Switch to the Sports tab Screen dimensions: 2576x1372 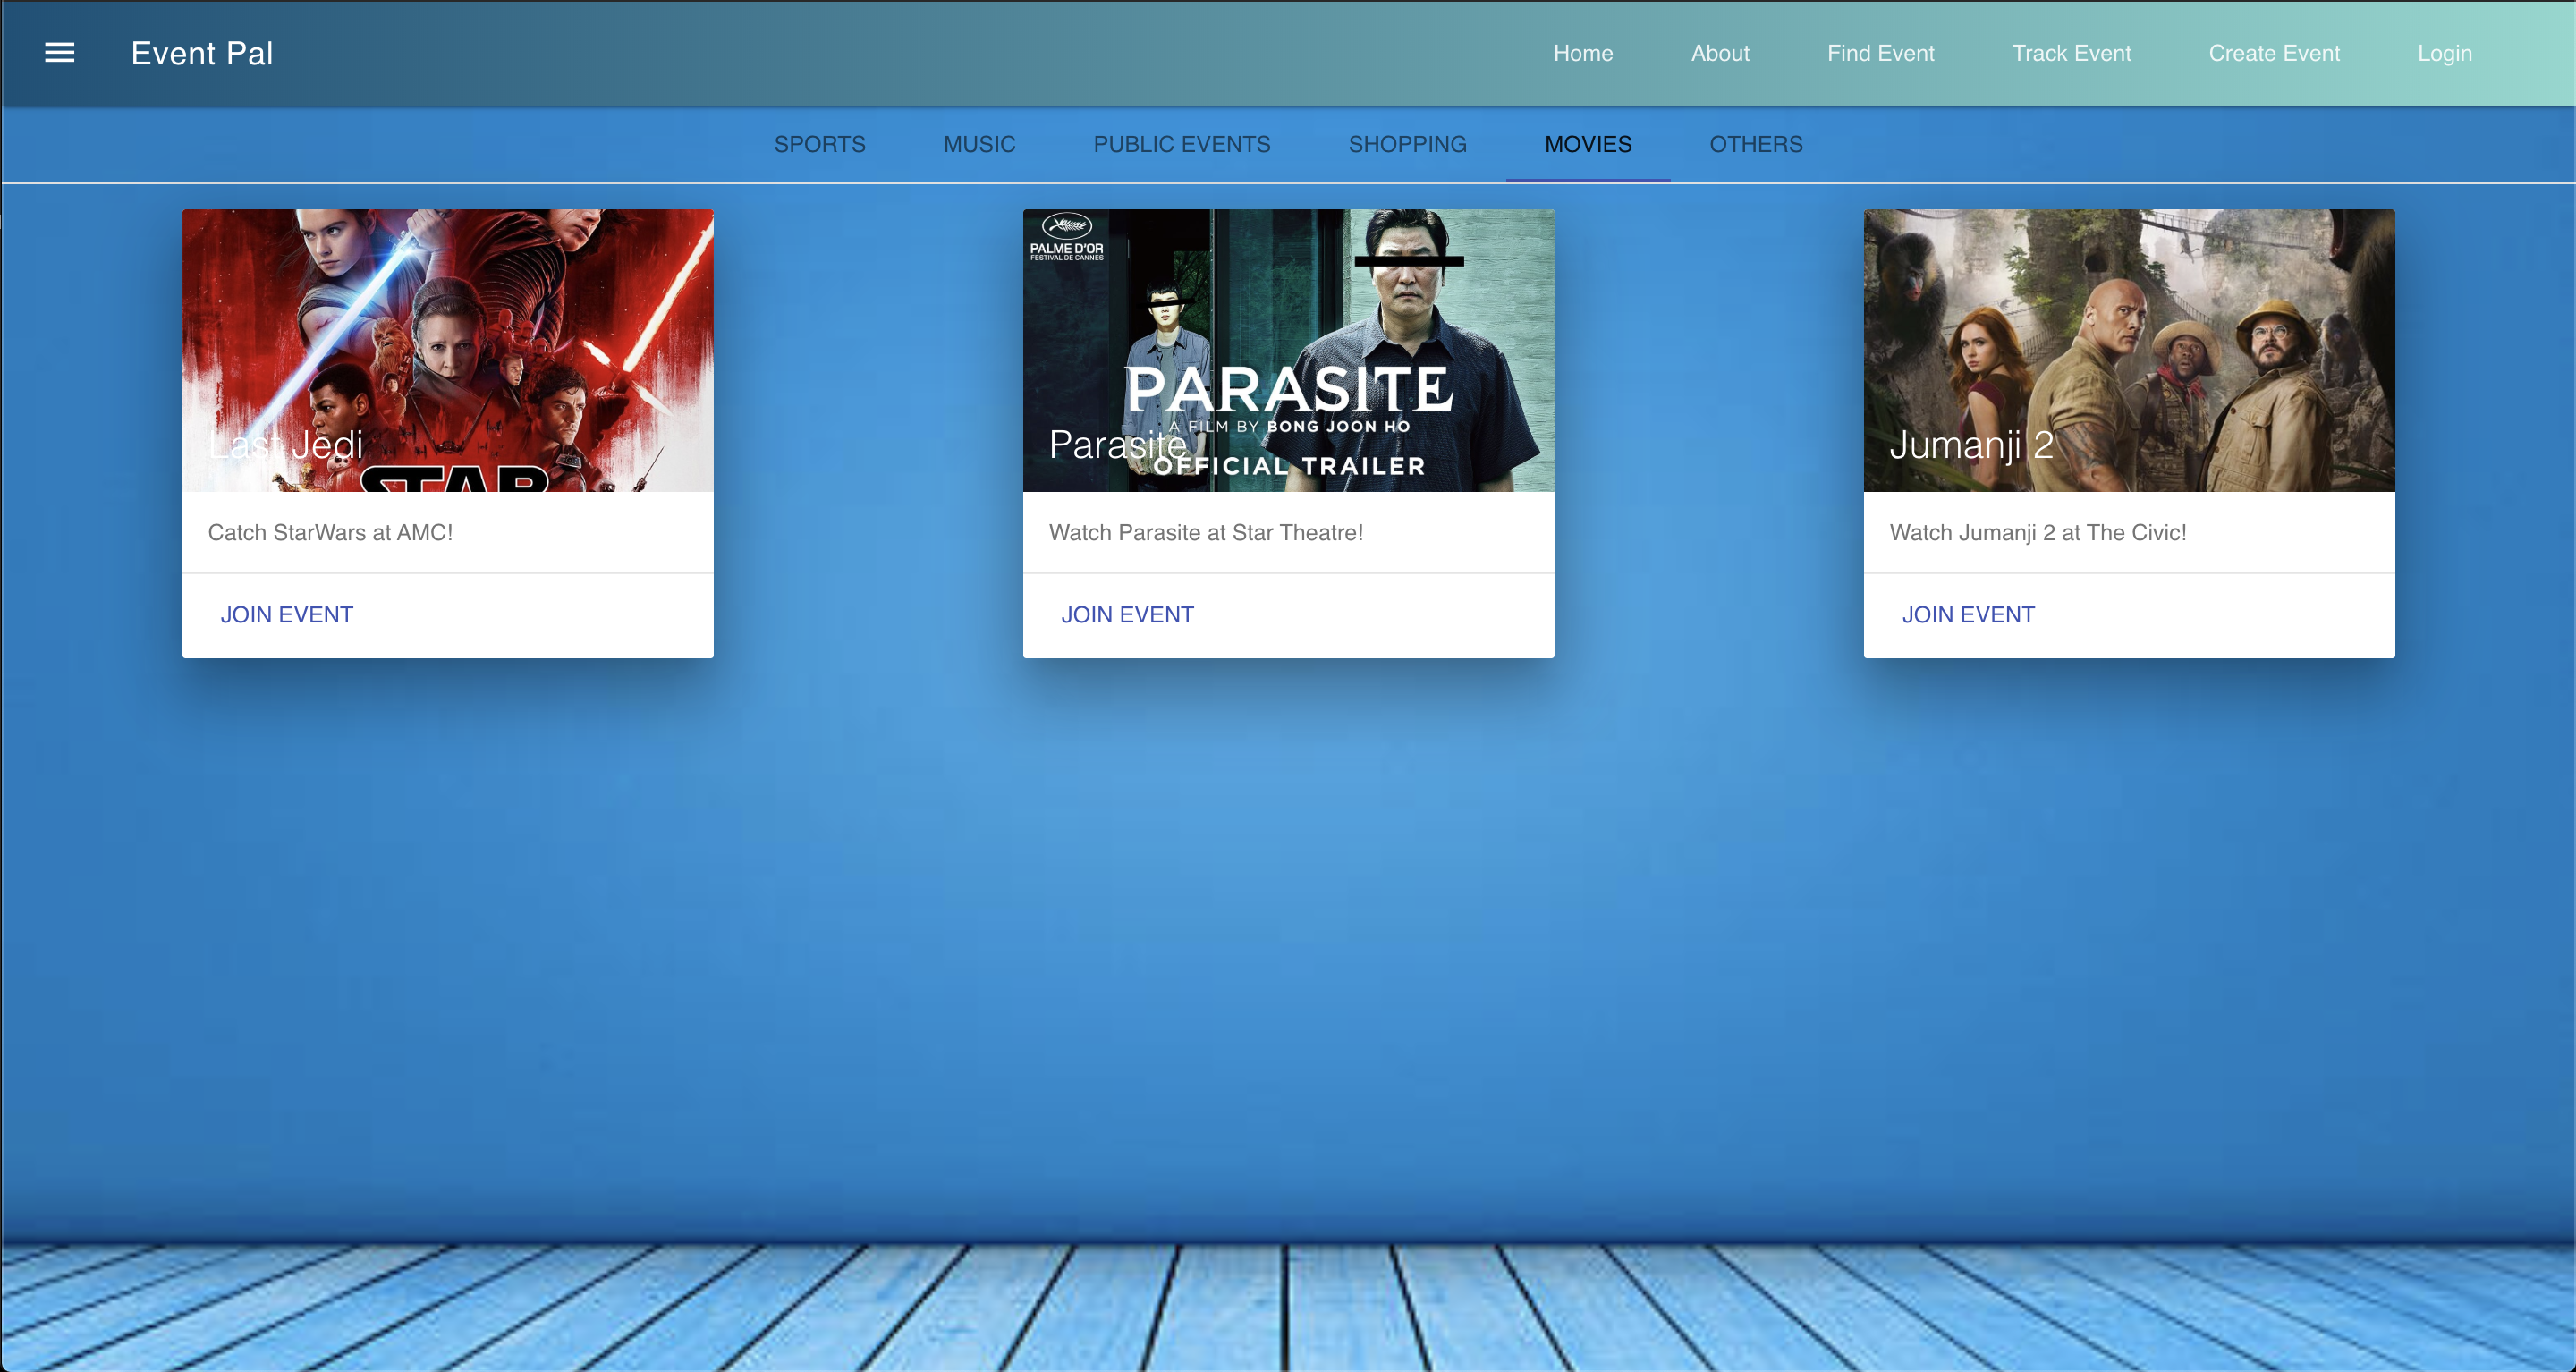pos(819,144)
